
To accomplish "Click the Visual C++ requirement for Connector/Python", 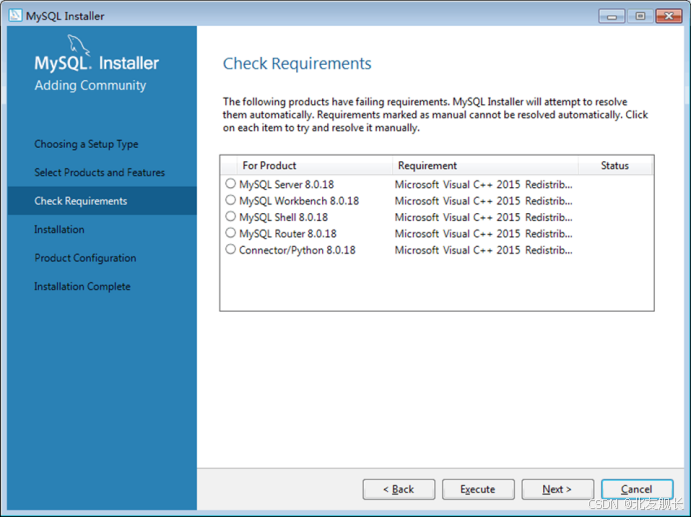I will click(x=484, y=250).
